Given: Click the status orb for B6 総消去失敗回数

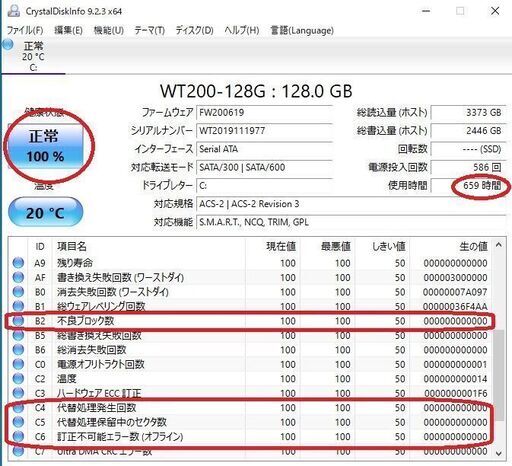Looking at the screenshot, I should point(18,350).
